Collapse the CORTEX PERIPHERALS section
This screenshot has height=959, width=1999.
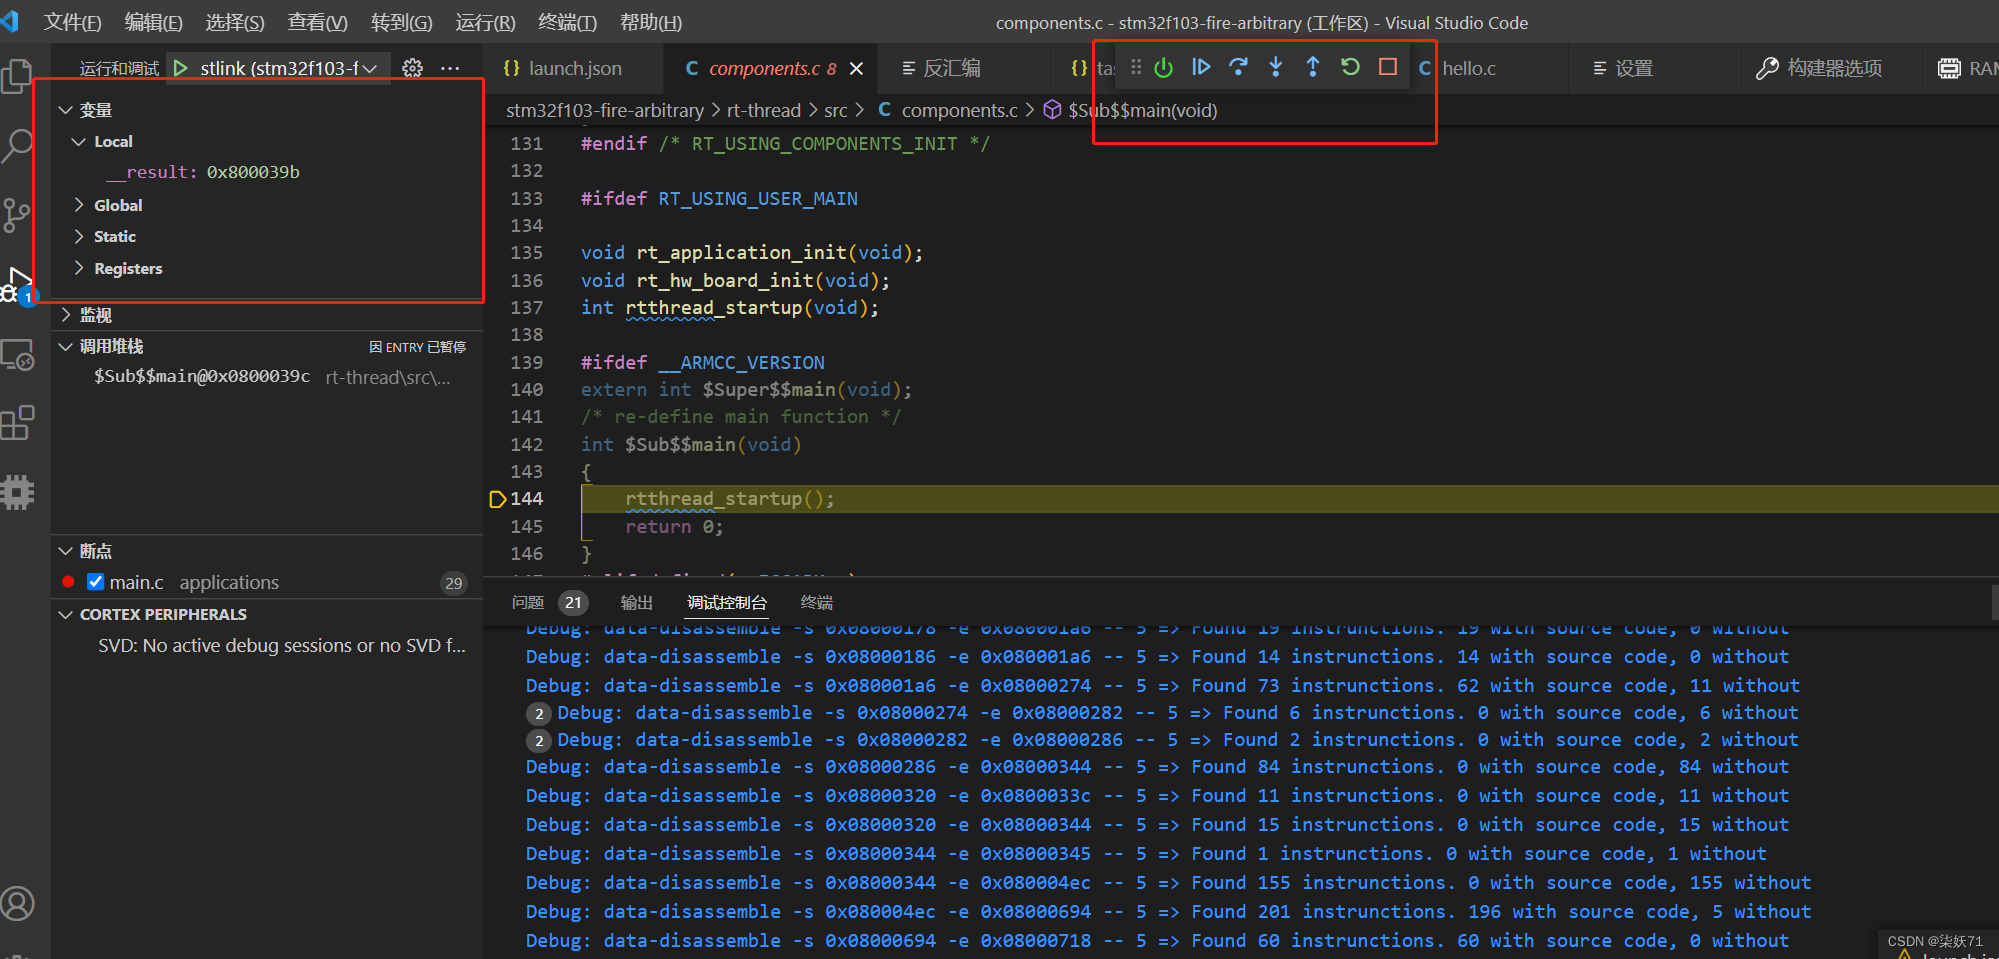coord(66,614)
